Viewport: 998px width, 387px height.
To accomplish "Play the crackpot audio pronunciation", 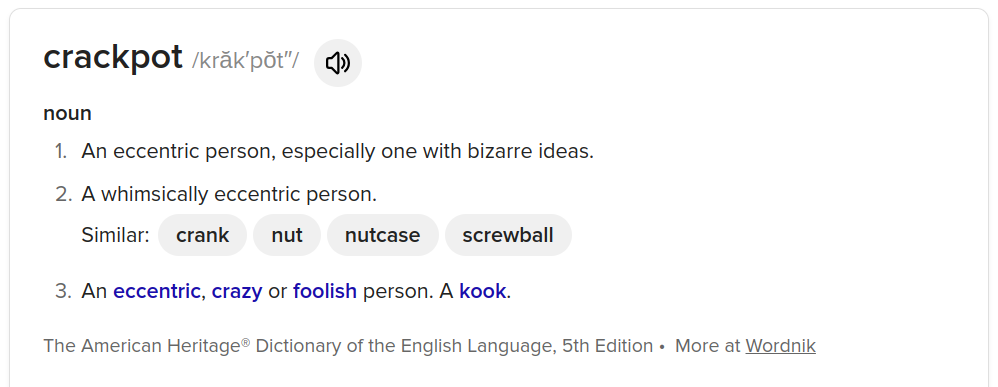I will (x=338, y=63).
